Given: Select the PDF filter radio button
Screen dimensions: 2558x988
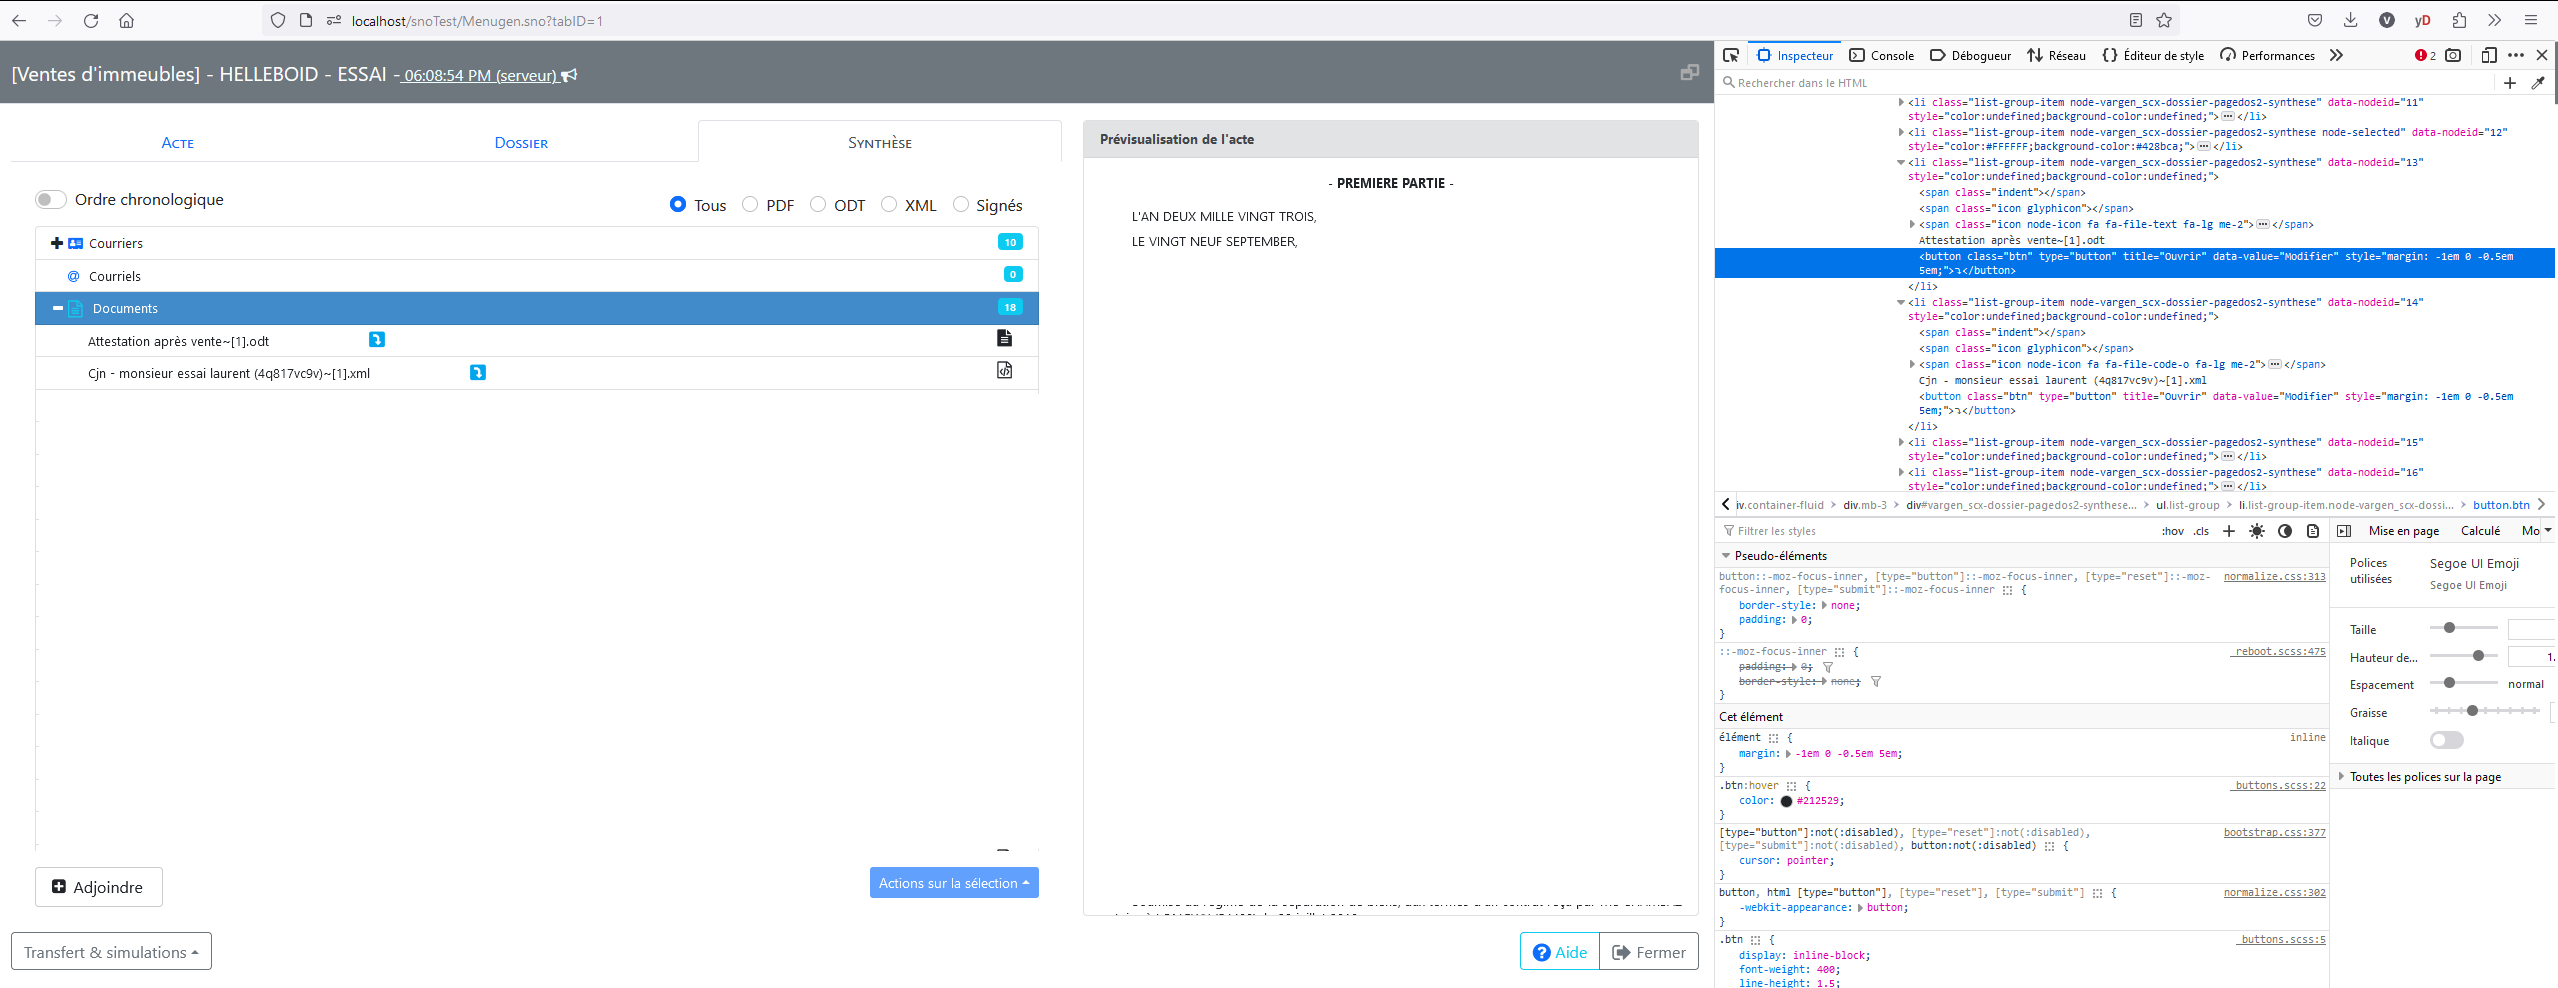Looking at the screenshot, I should [749, 204].
